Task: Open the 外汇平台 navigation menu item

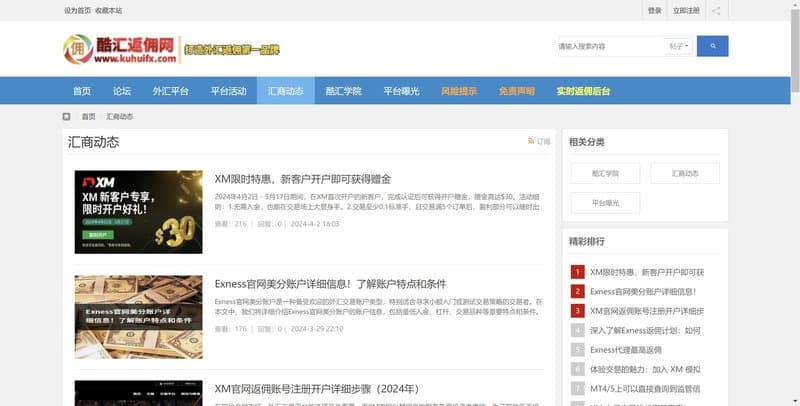Action: tap(171, 91)
